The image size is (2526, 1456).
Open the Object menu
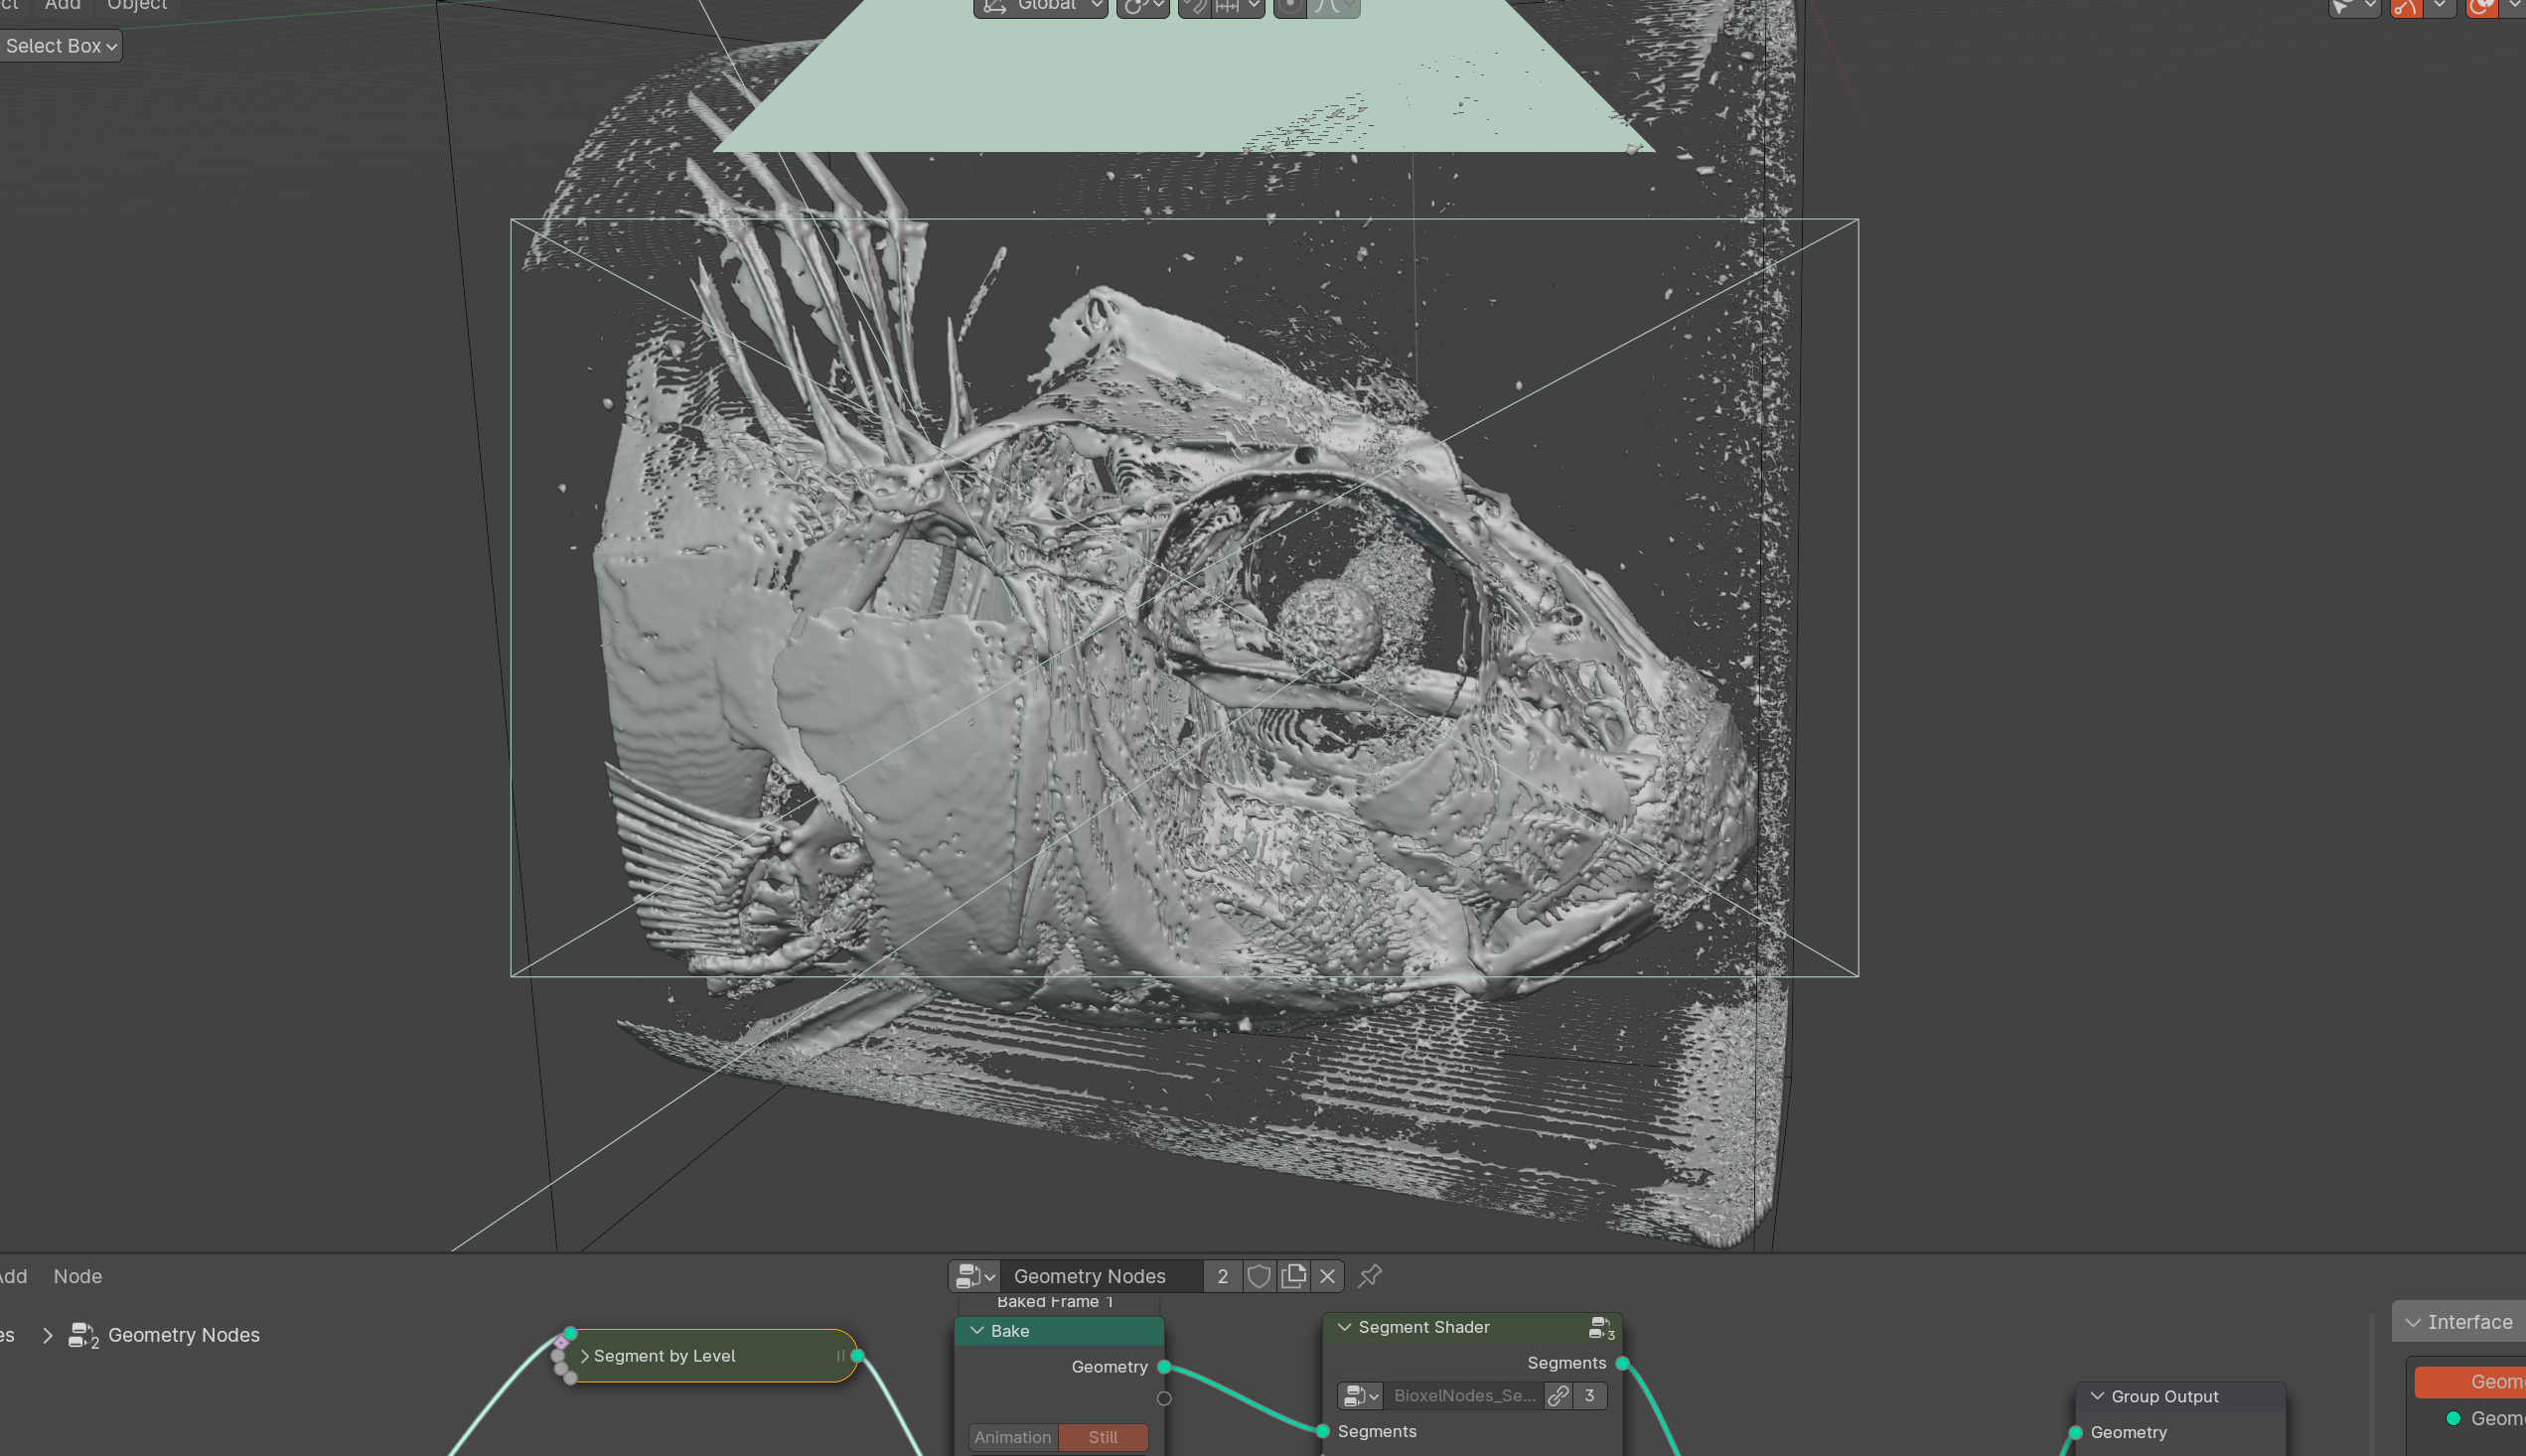click(x=137, y=5)
